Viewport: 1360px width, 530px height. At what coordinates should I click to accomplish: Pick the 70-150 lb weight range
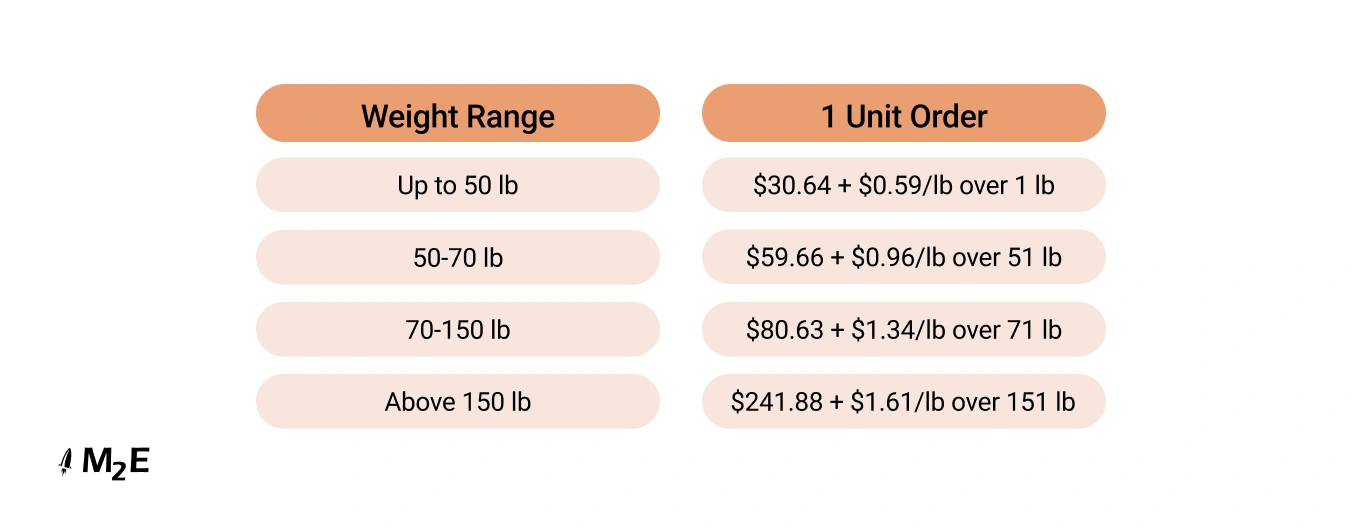click(x=458, y=330)
